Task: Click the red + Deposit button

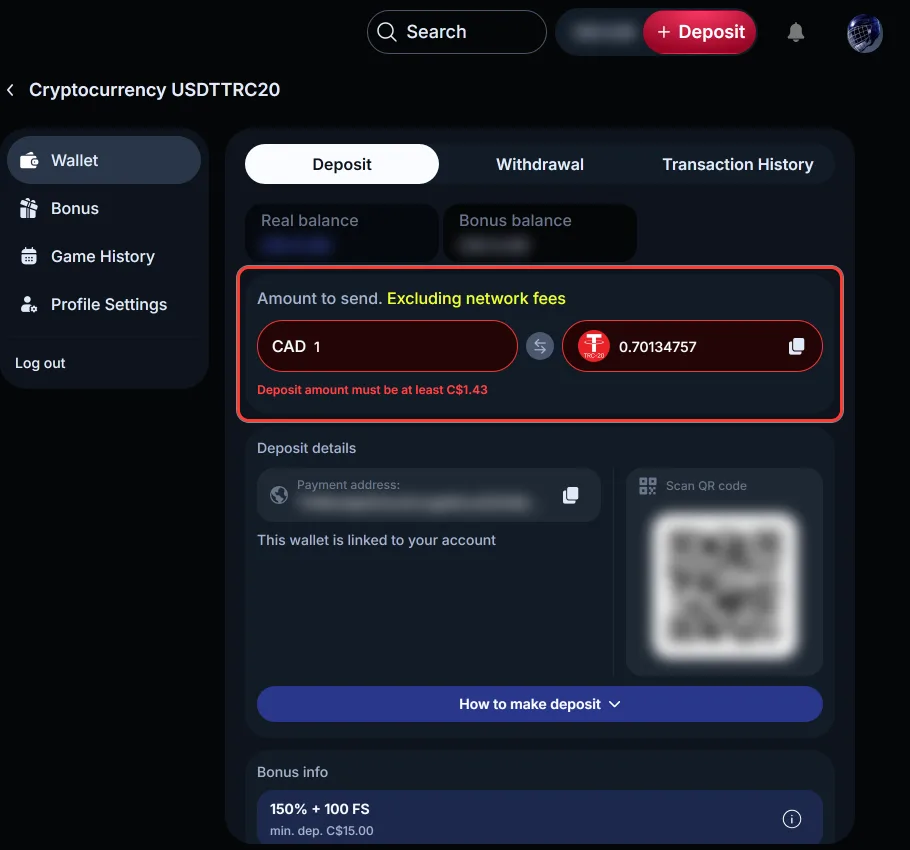Action: coord(700,32)
